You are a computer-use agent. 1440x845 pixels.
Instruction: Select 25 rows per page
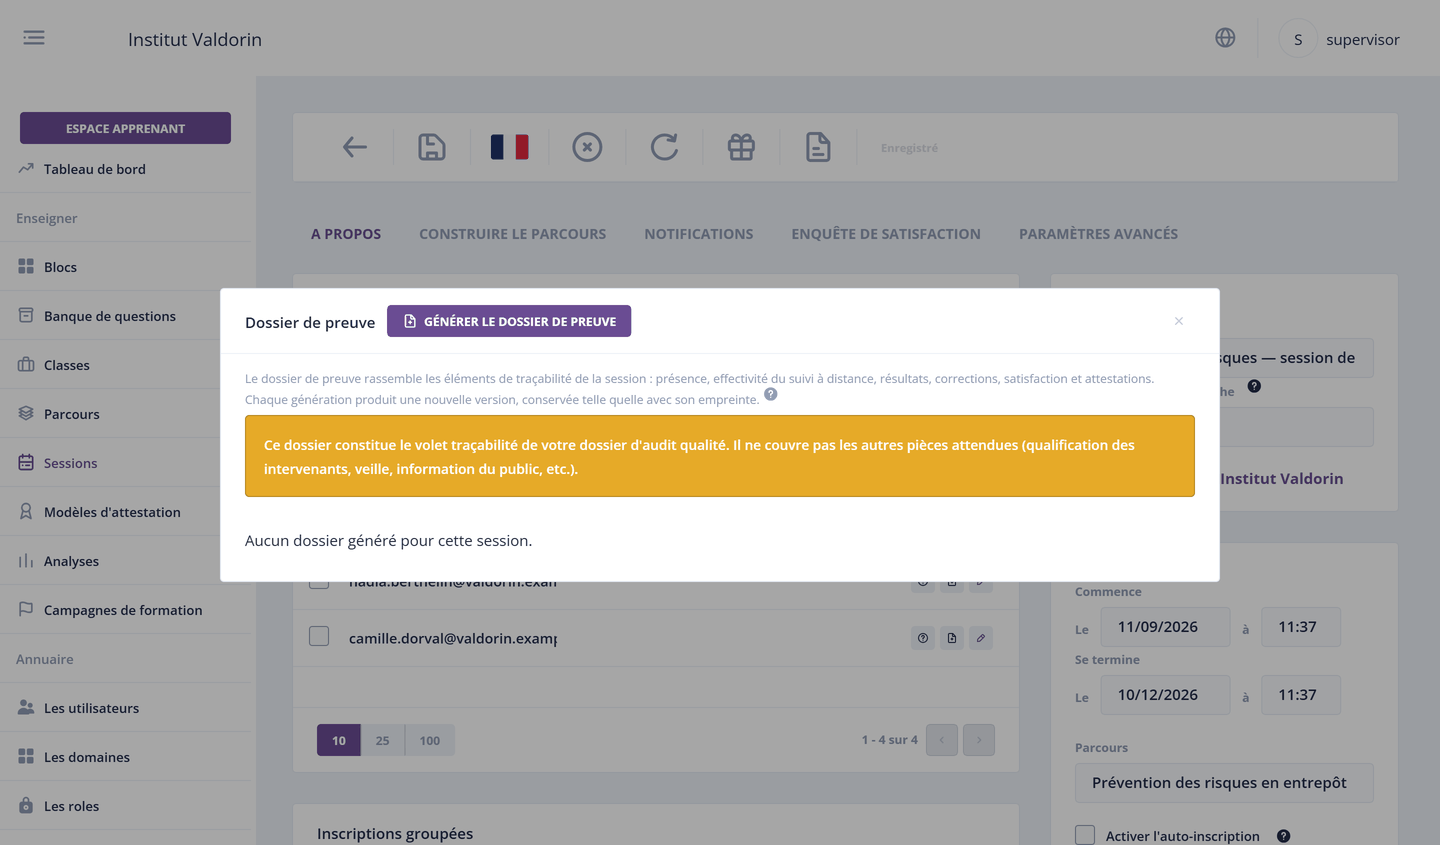coord(382,740)
